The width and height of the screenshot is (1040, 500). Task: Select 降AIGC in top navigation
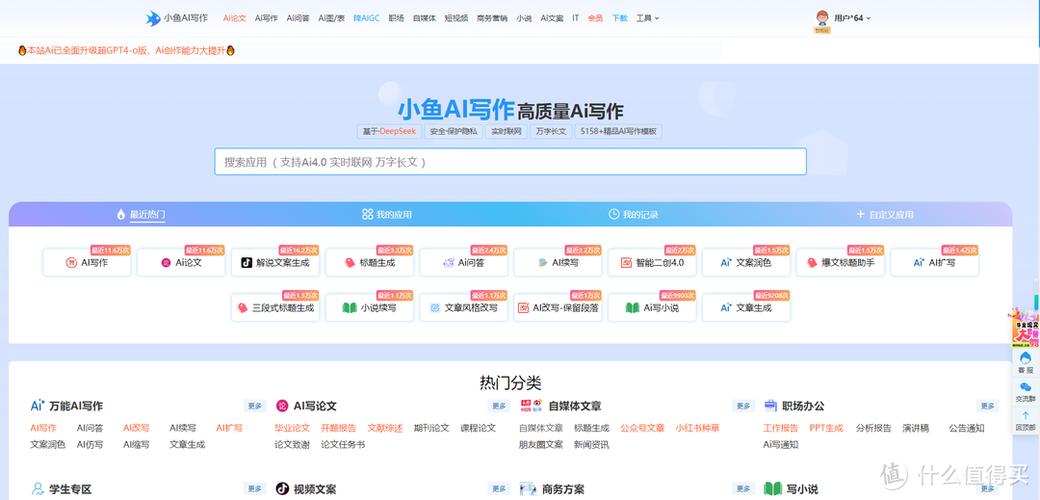tap(367, 19)
